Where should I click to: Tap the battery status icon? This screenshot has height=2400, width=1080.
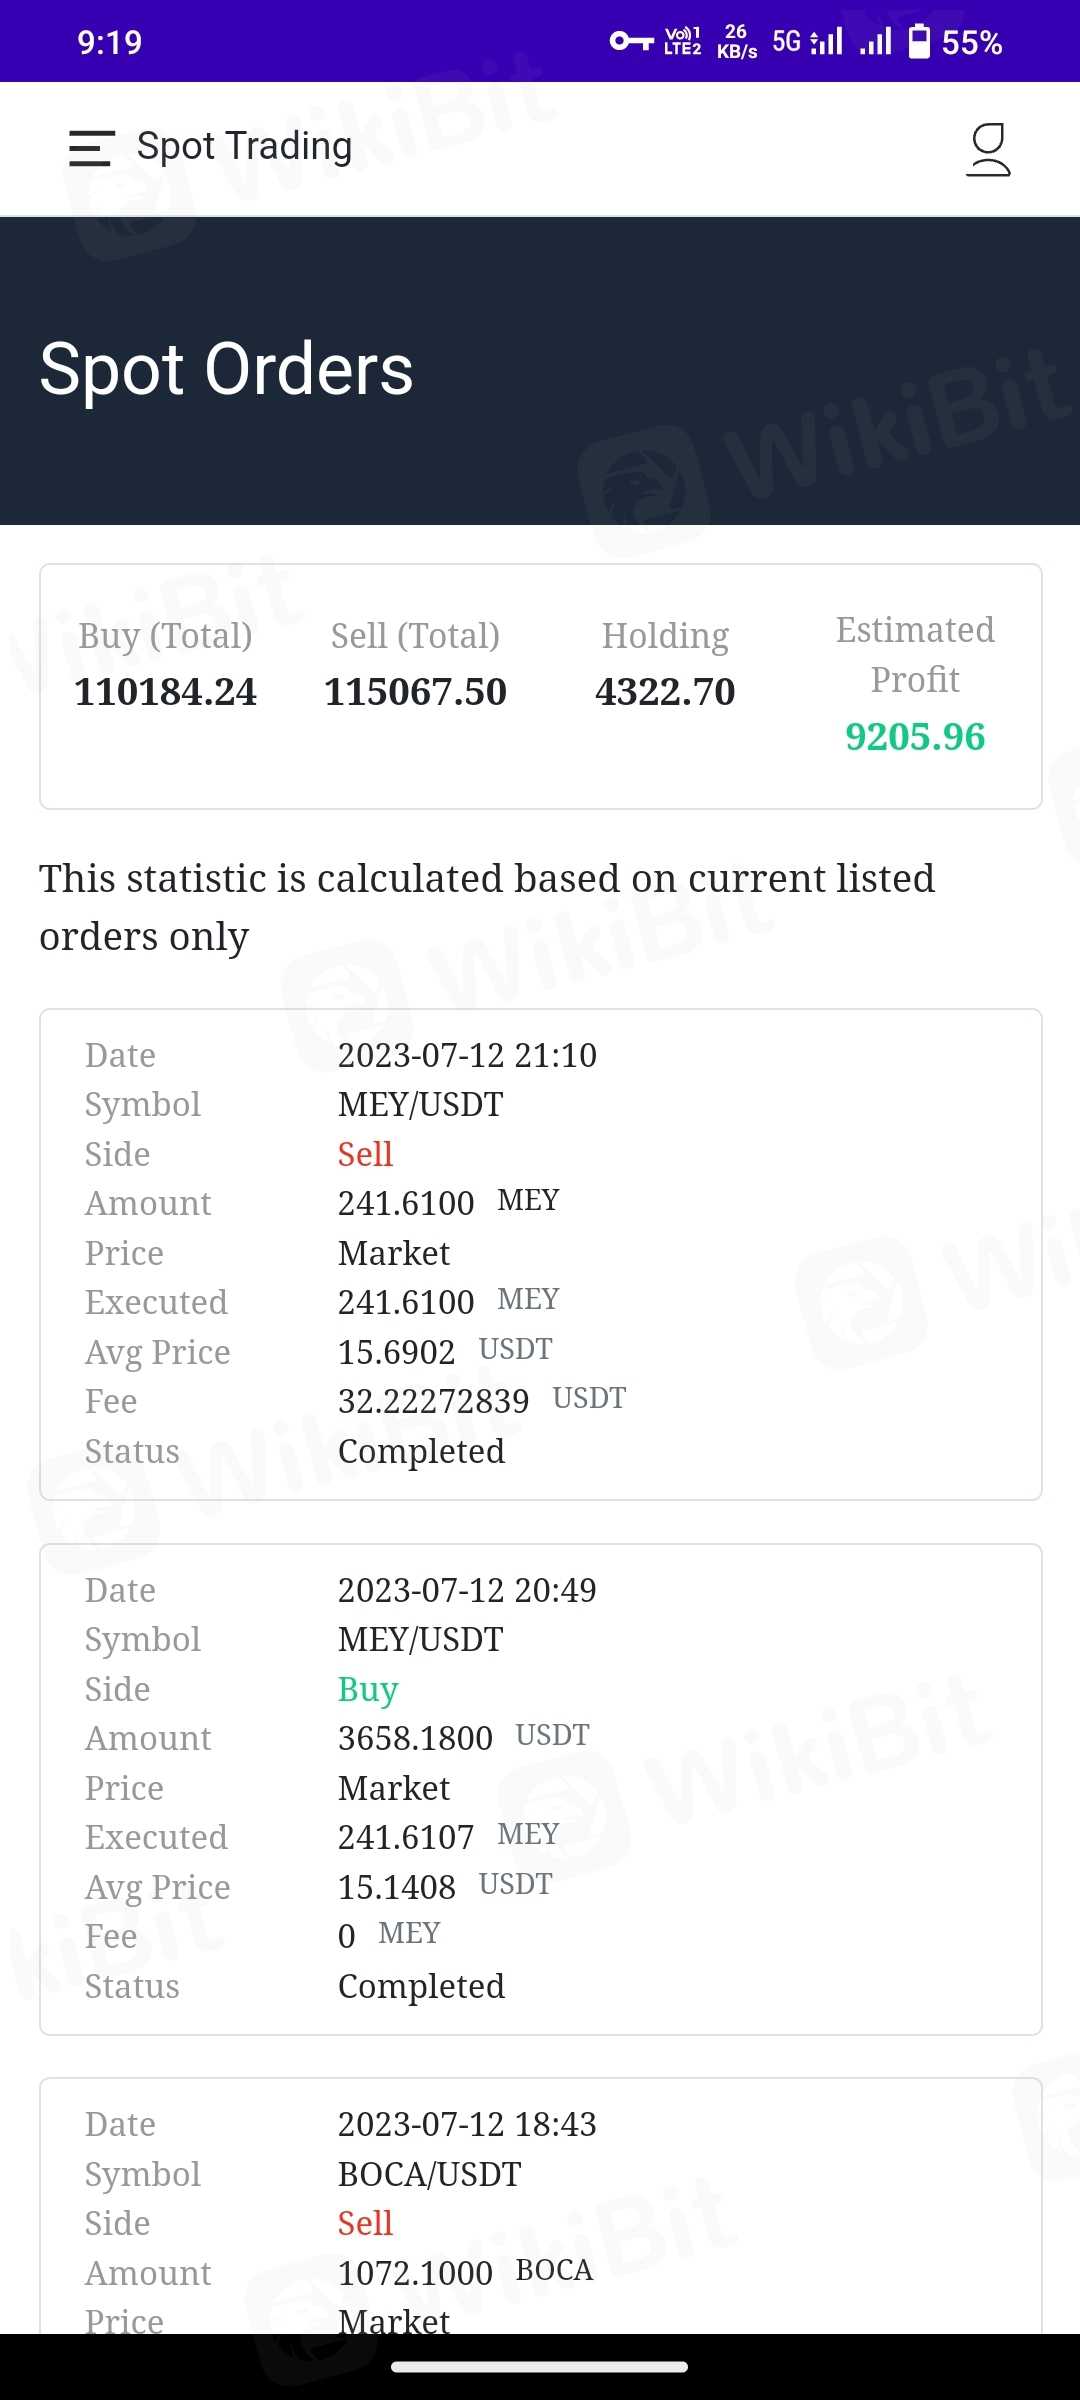pos(919,41)
